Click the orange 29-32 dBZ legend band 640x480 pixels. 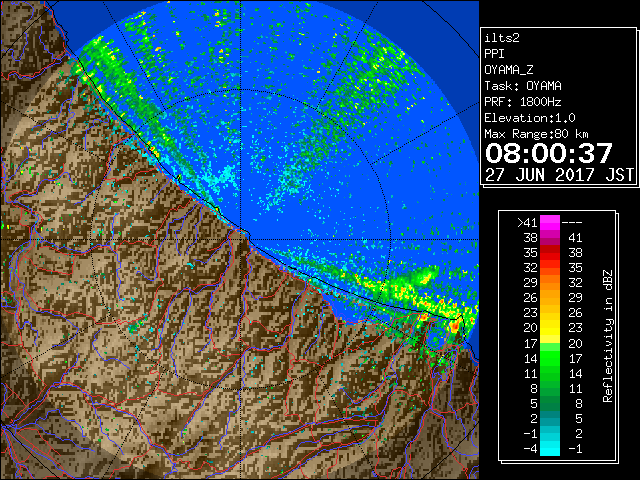[x=550, y=282]
